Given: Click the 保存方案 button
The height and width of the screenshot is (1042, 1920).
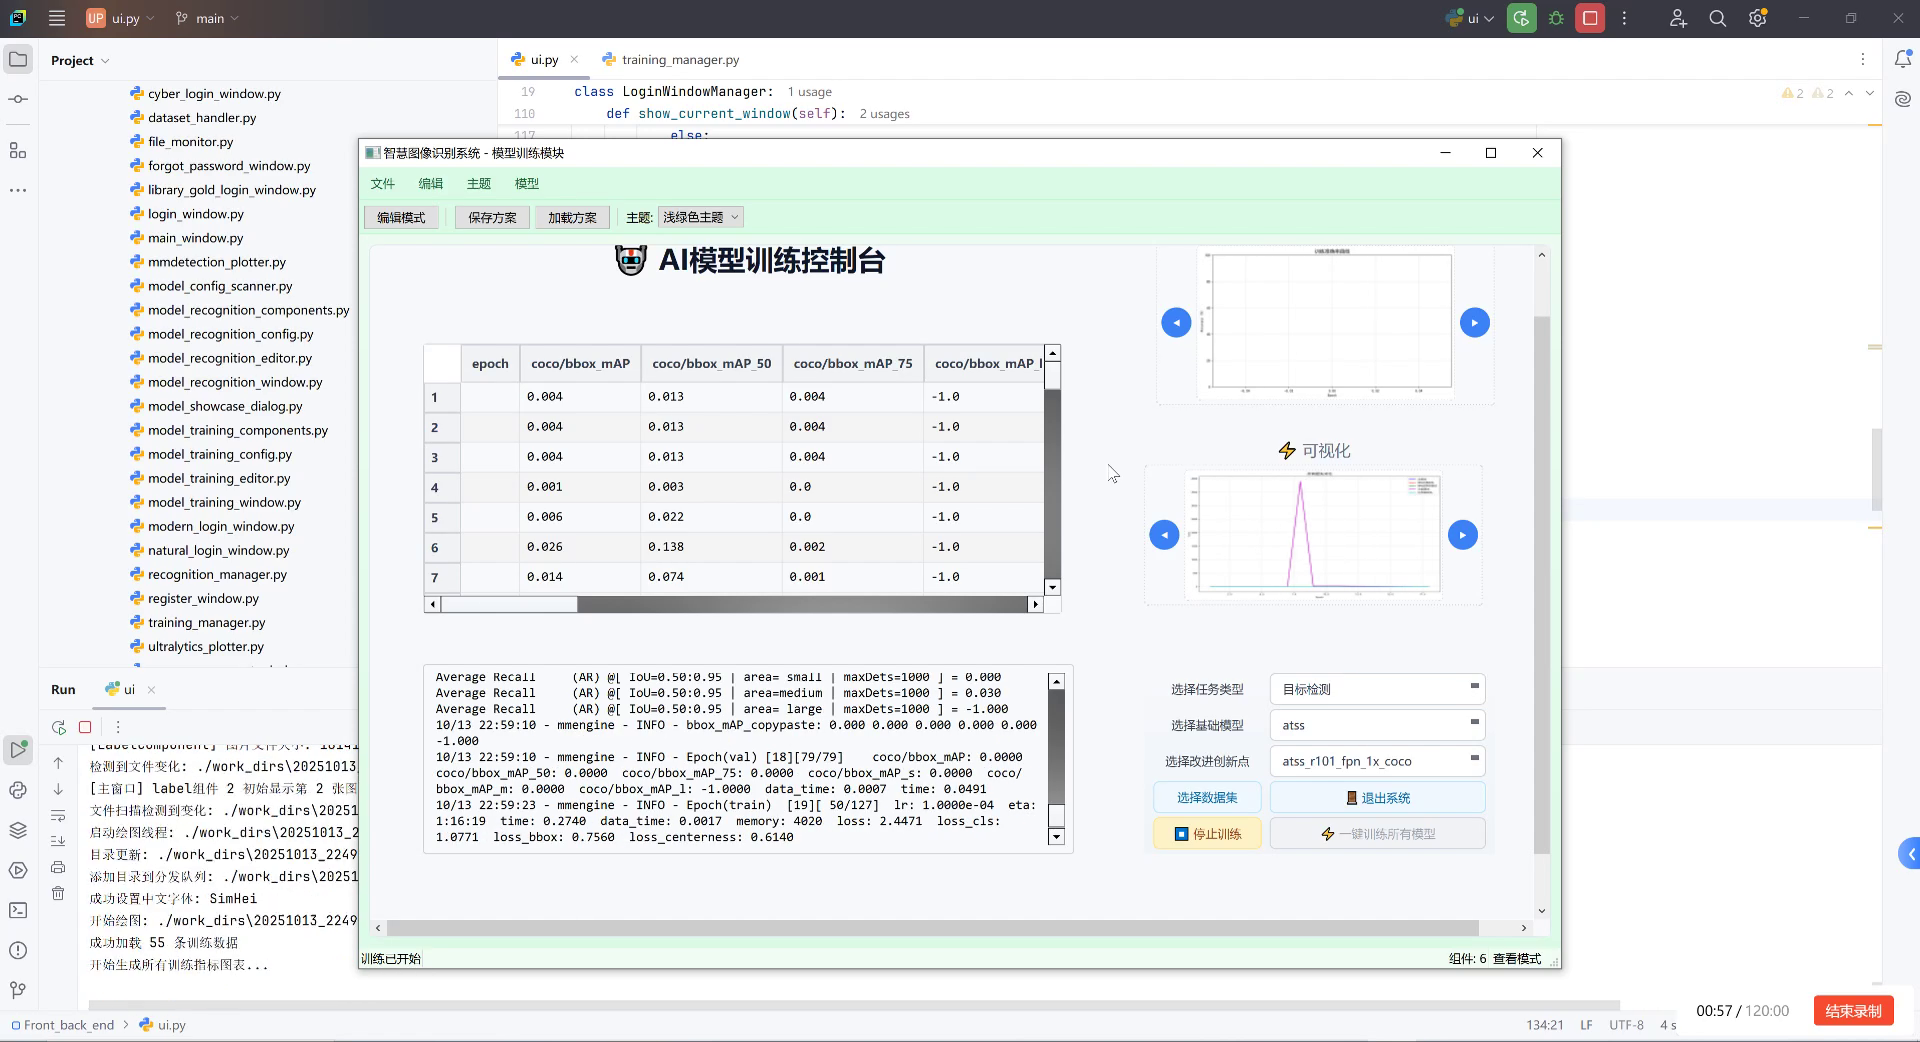Looking at the screenshot, I should pyautogui.click(x=492, y=217).
